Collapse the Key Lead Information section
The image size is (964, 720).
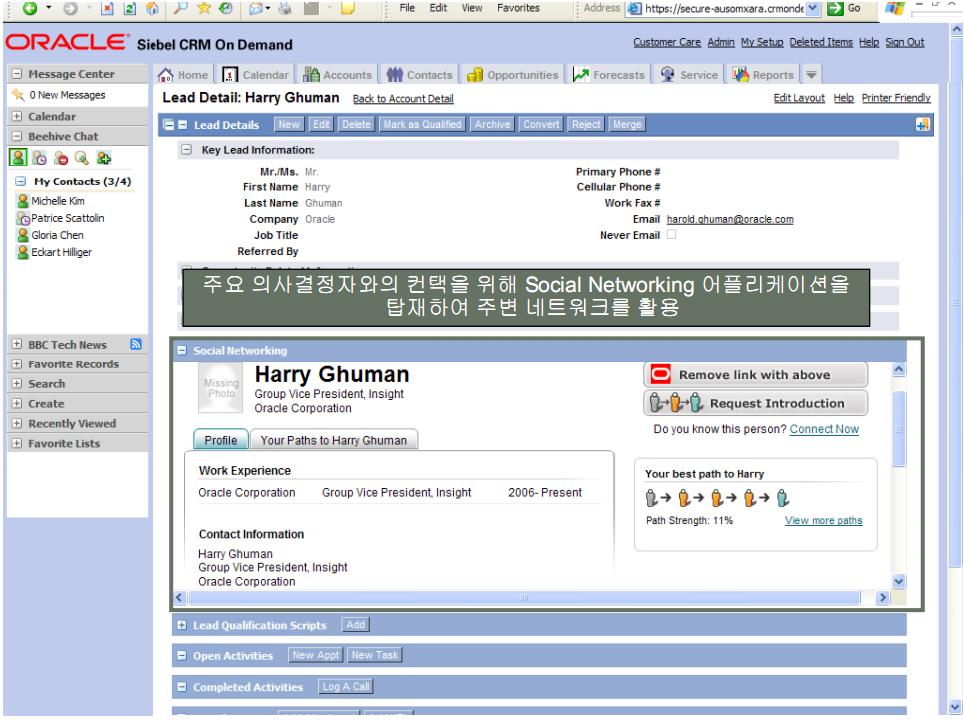[x=187, y=150]
